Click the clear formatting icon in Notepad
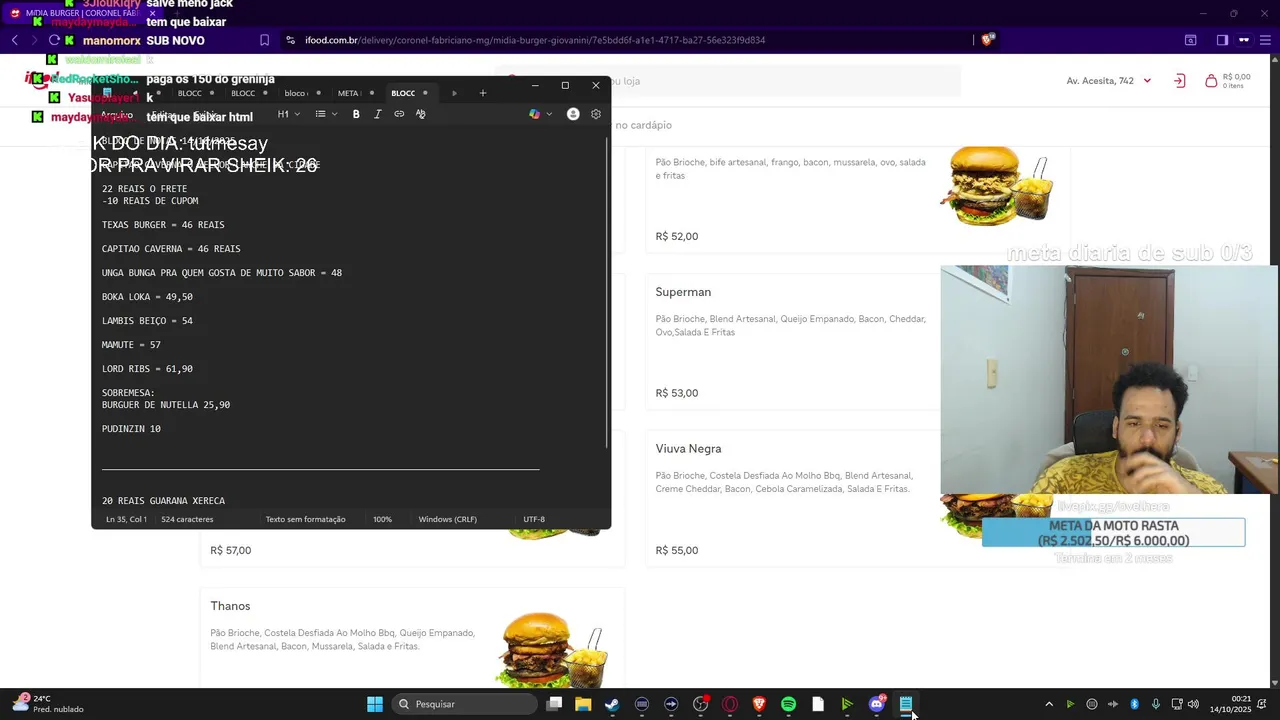The image size is (1280, 720). (x=420, y=114)
